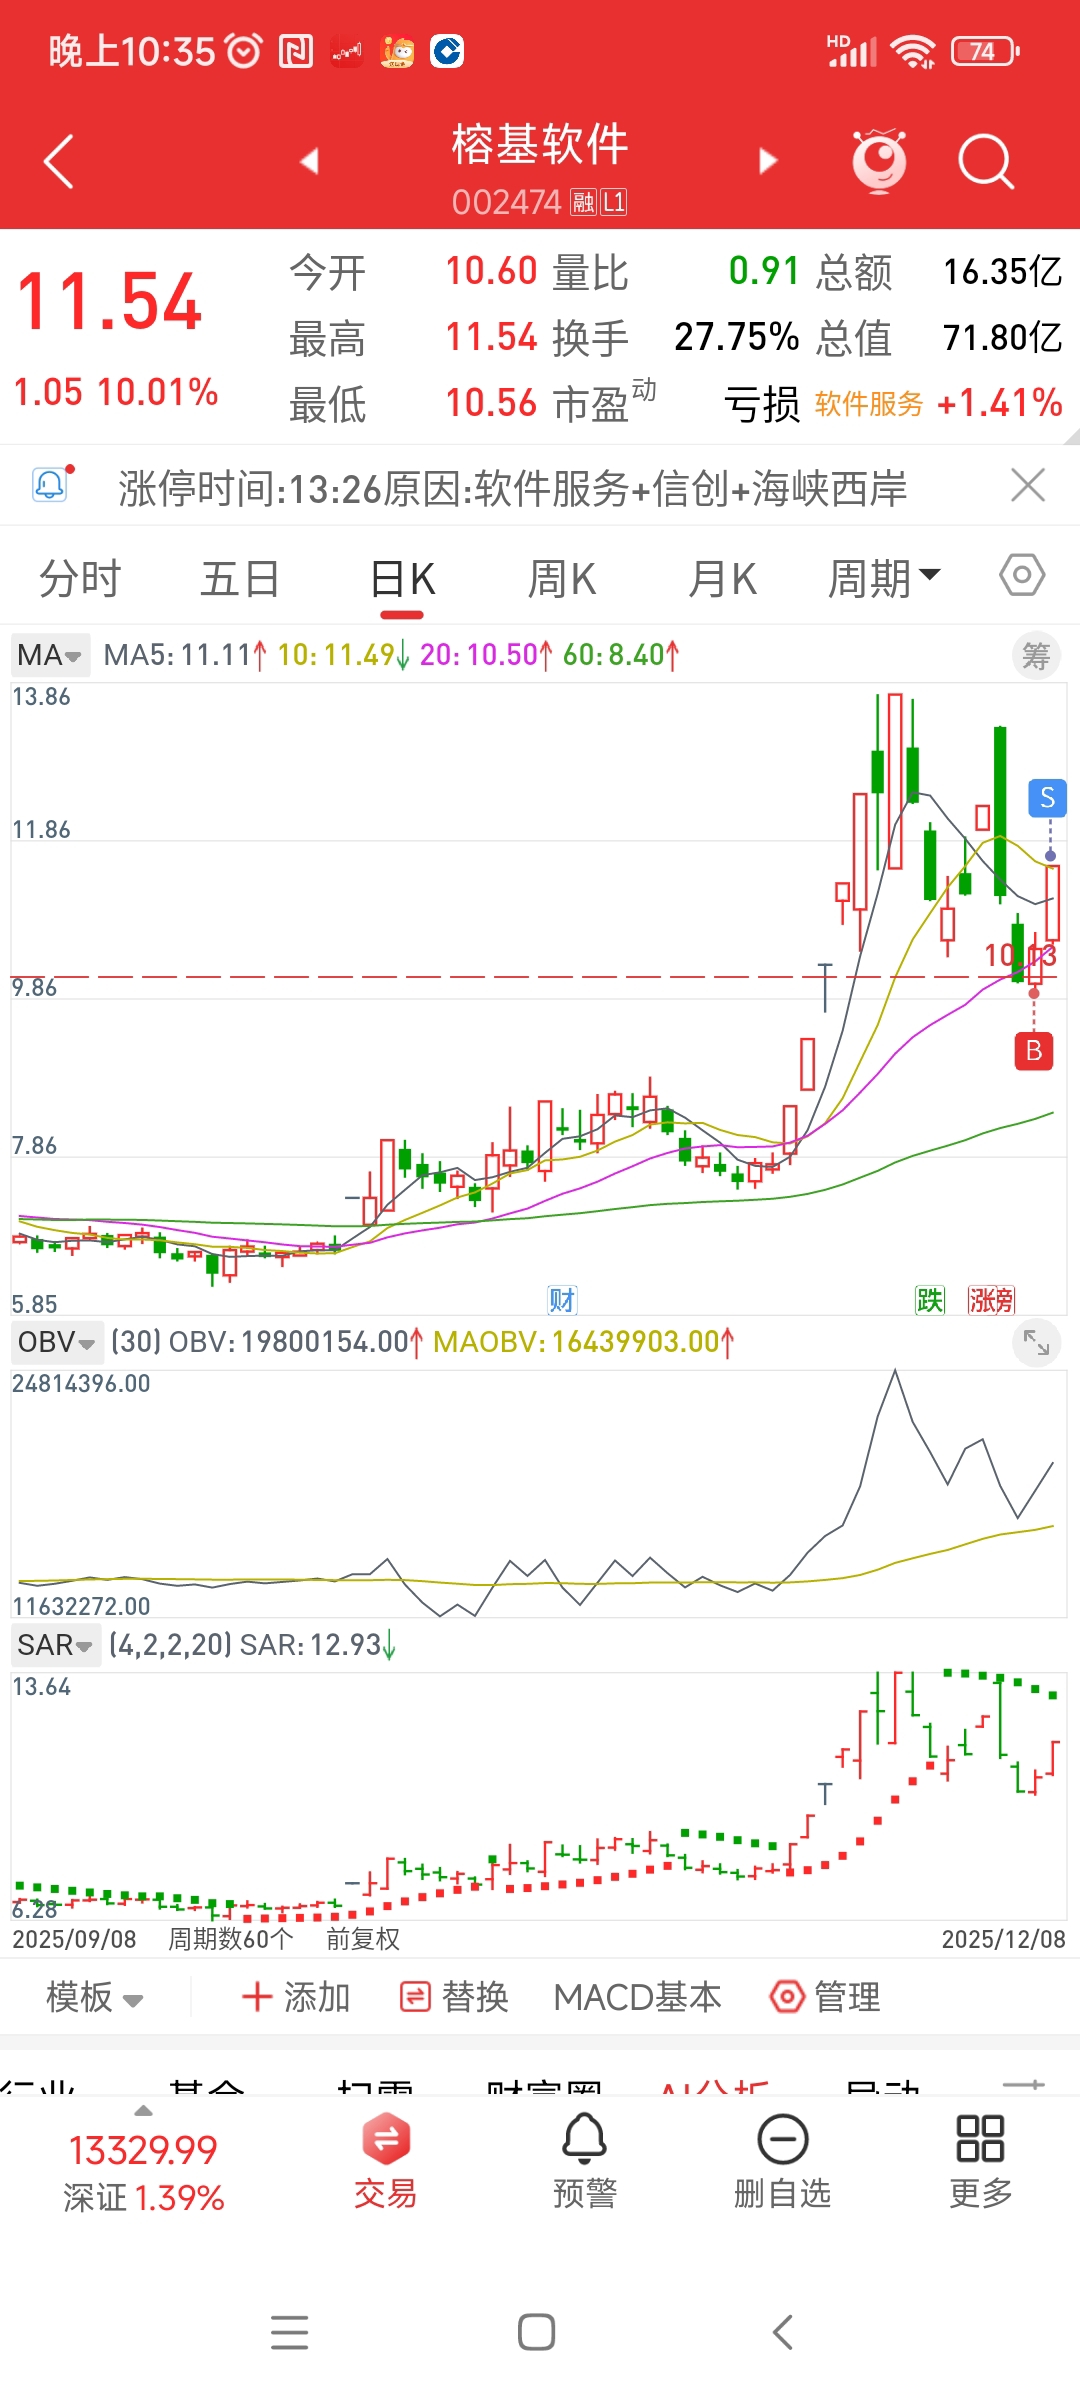Dismiss the limit-up reason banner

[x=1028, y=486]
